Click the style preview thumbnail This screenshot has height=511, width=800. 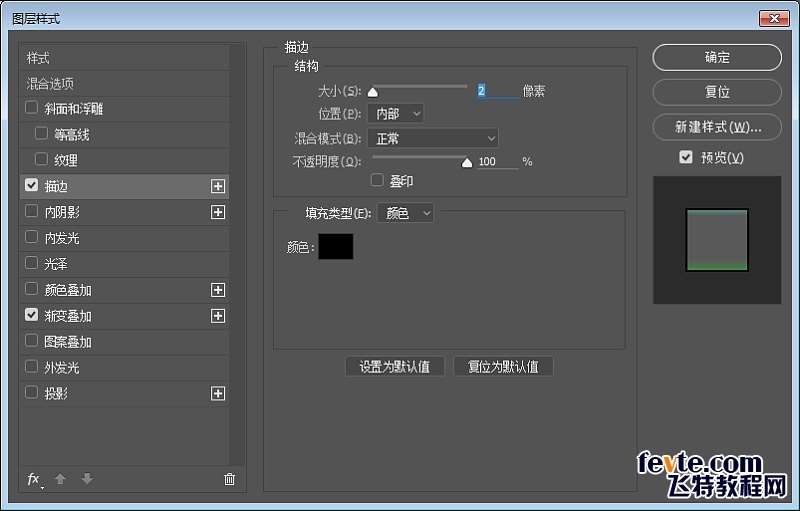(717, 240)
